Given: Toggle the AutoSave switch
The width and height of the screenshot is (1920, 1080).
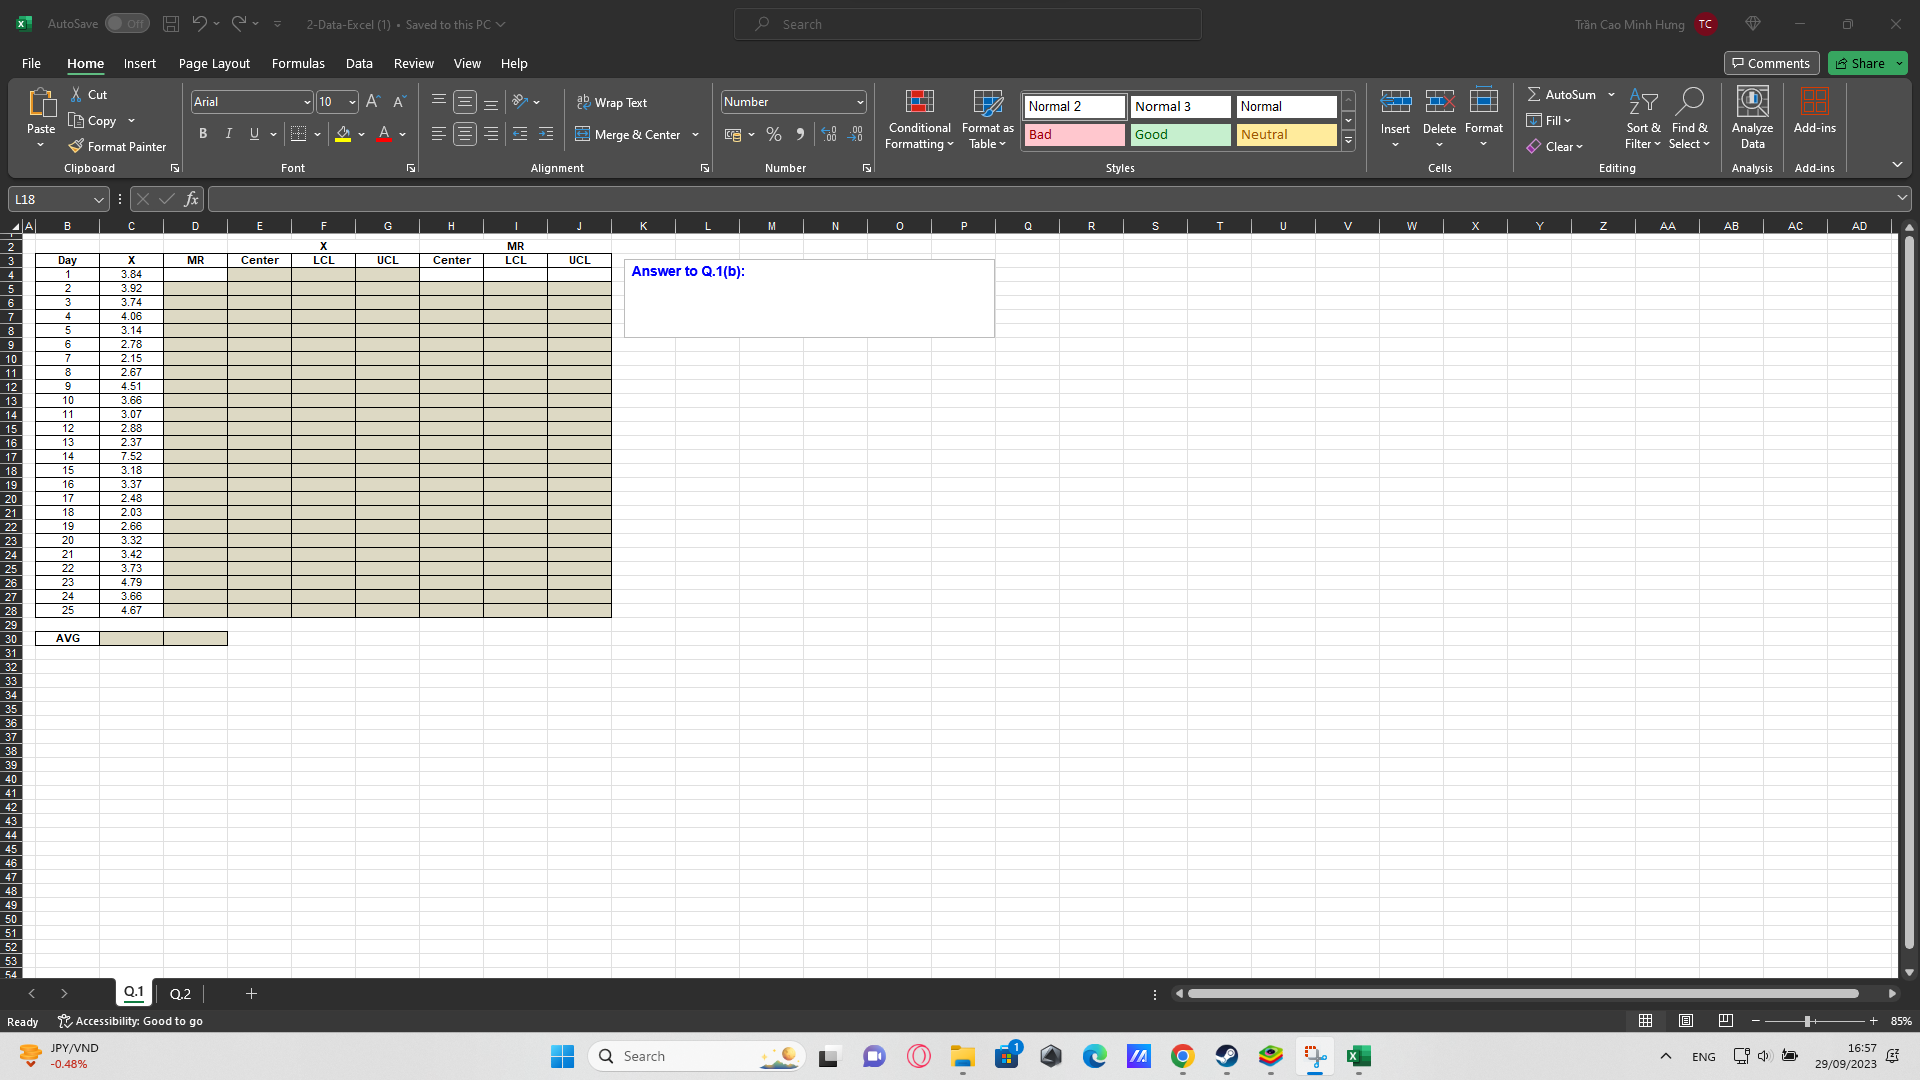Looking at the screenshot, I should click(x=127, y=24).
